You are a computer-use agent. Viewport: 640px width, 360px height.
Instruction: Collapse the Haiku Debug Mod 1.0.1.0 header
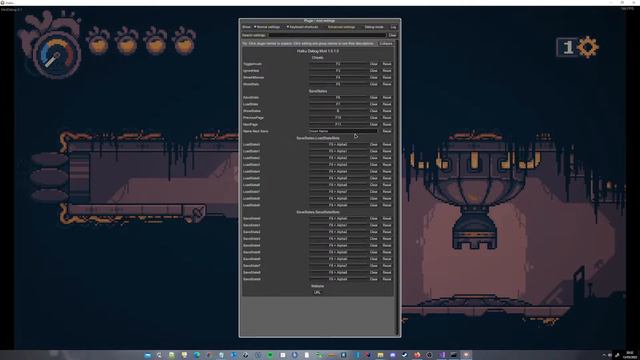pyautogui.click(x=318, y=51)
